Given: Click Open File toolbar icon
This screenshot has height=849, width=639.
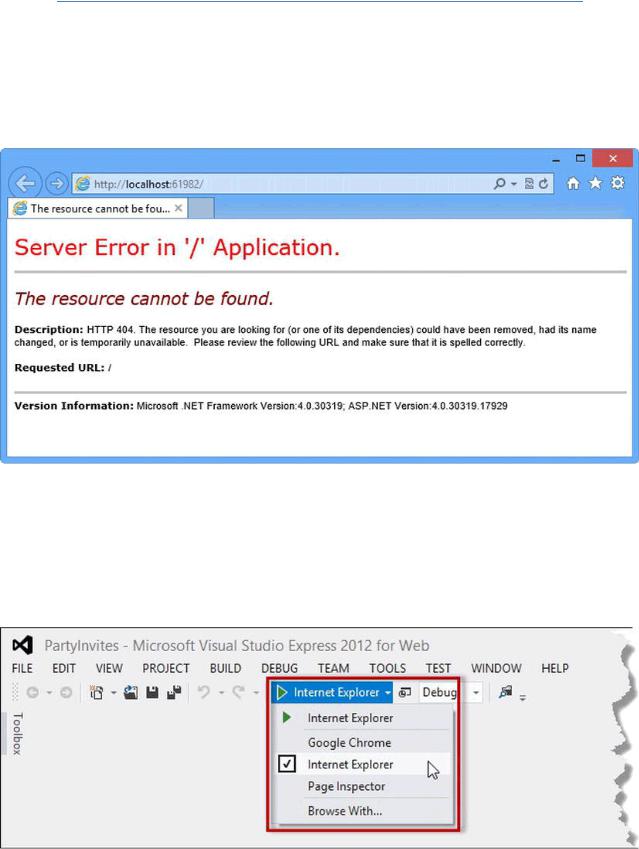Looking at the screenshot, I should click(130, 692).
